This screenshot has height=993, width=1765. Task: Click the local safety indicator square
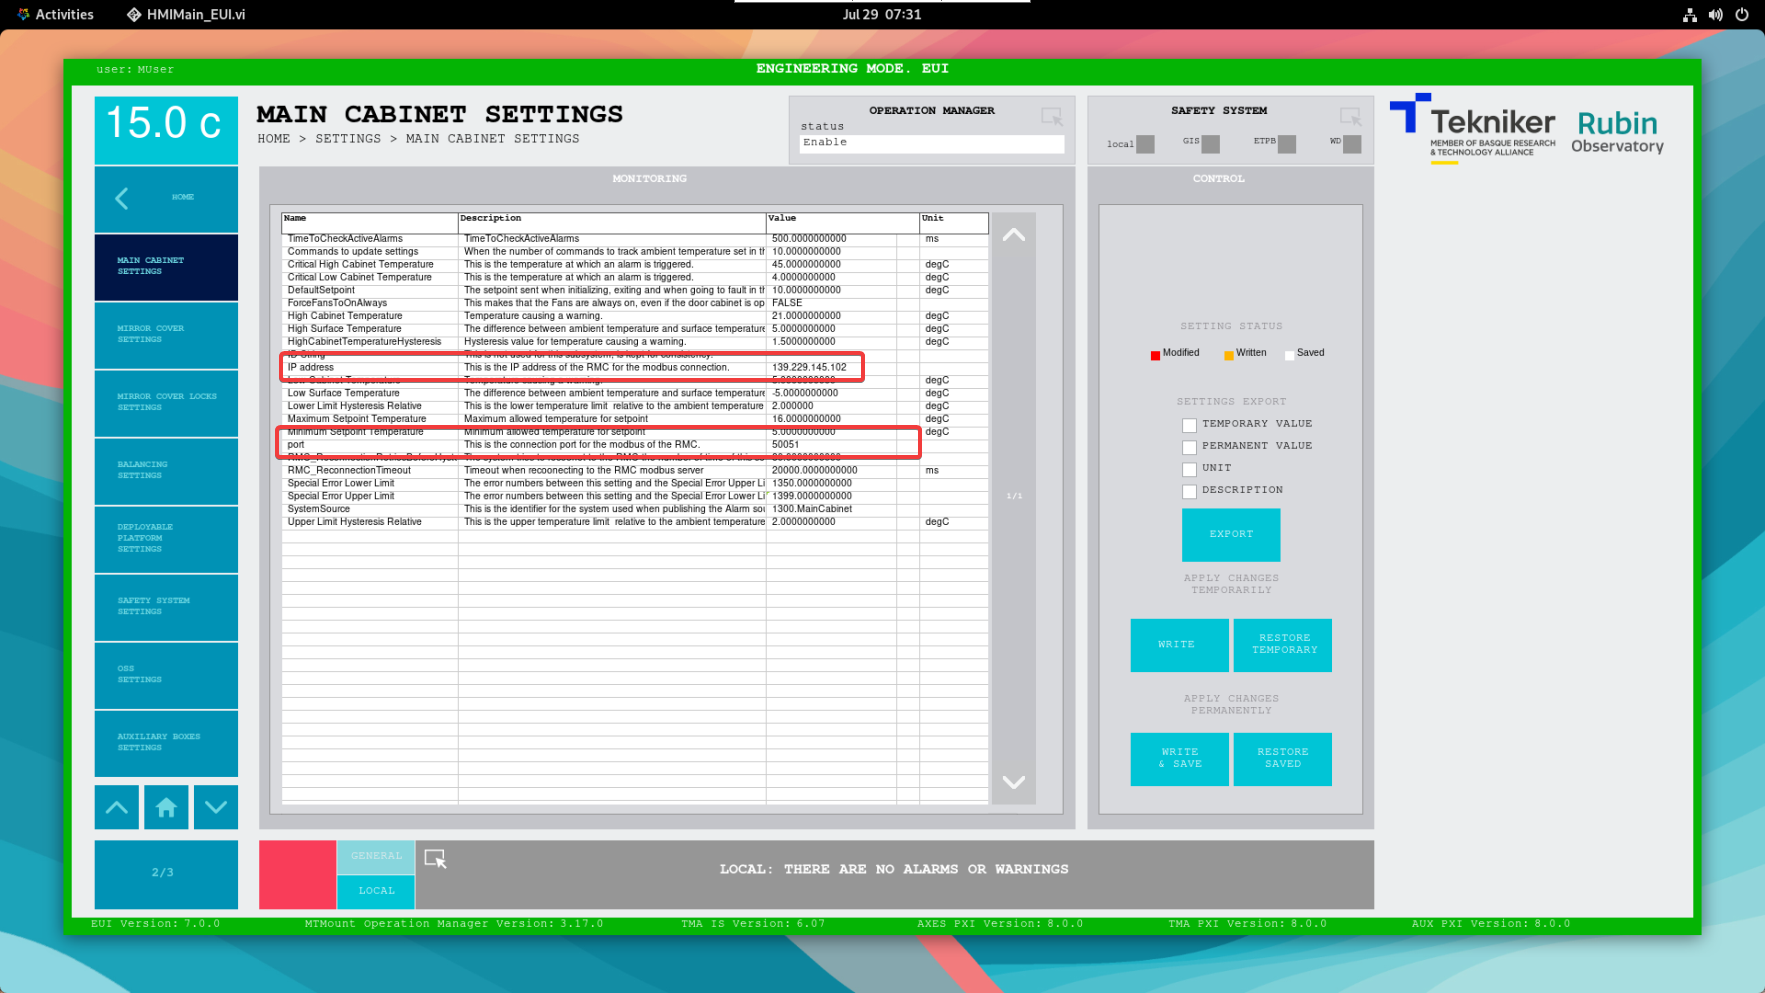1145,144
